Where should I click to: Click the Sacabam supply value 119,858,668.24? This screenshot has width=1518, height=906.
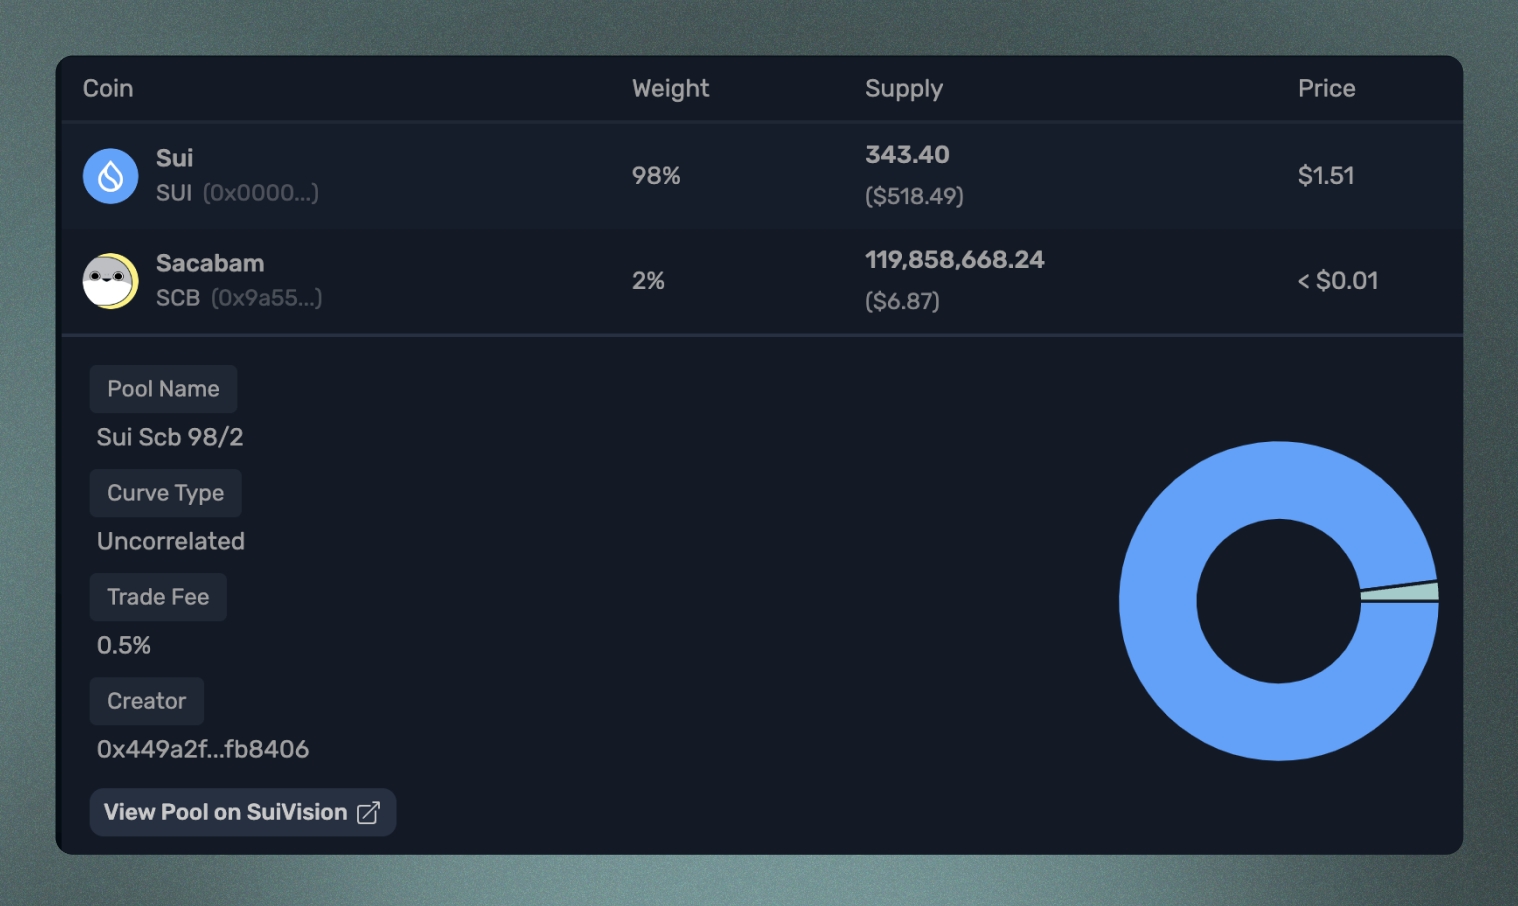click(954, 260)
